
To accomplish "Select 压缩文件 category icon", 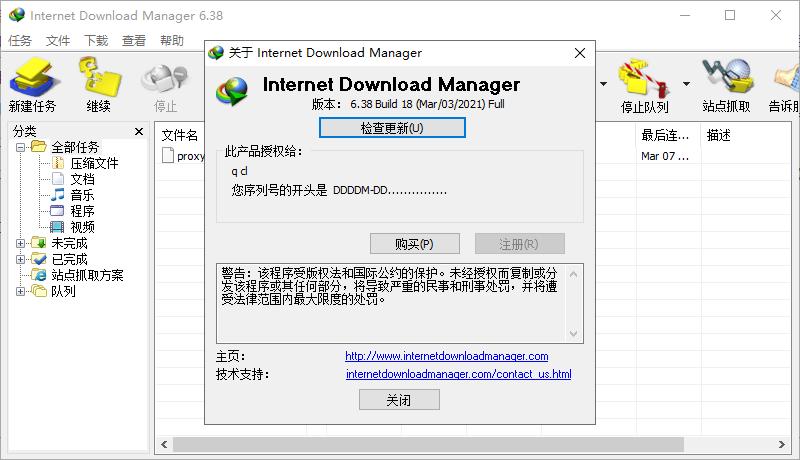I will (x=58, y=163).
